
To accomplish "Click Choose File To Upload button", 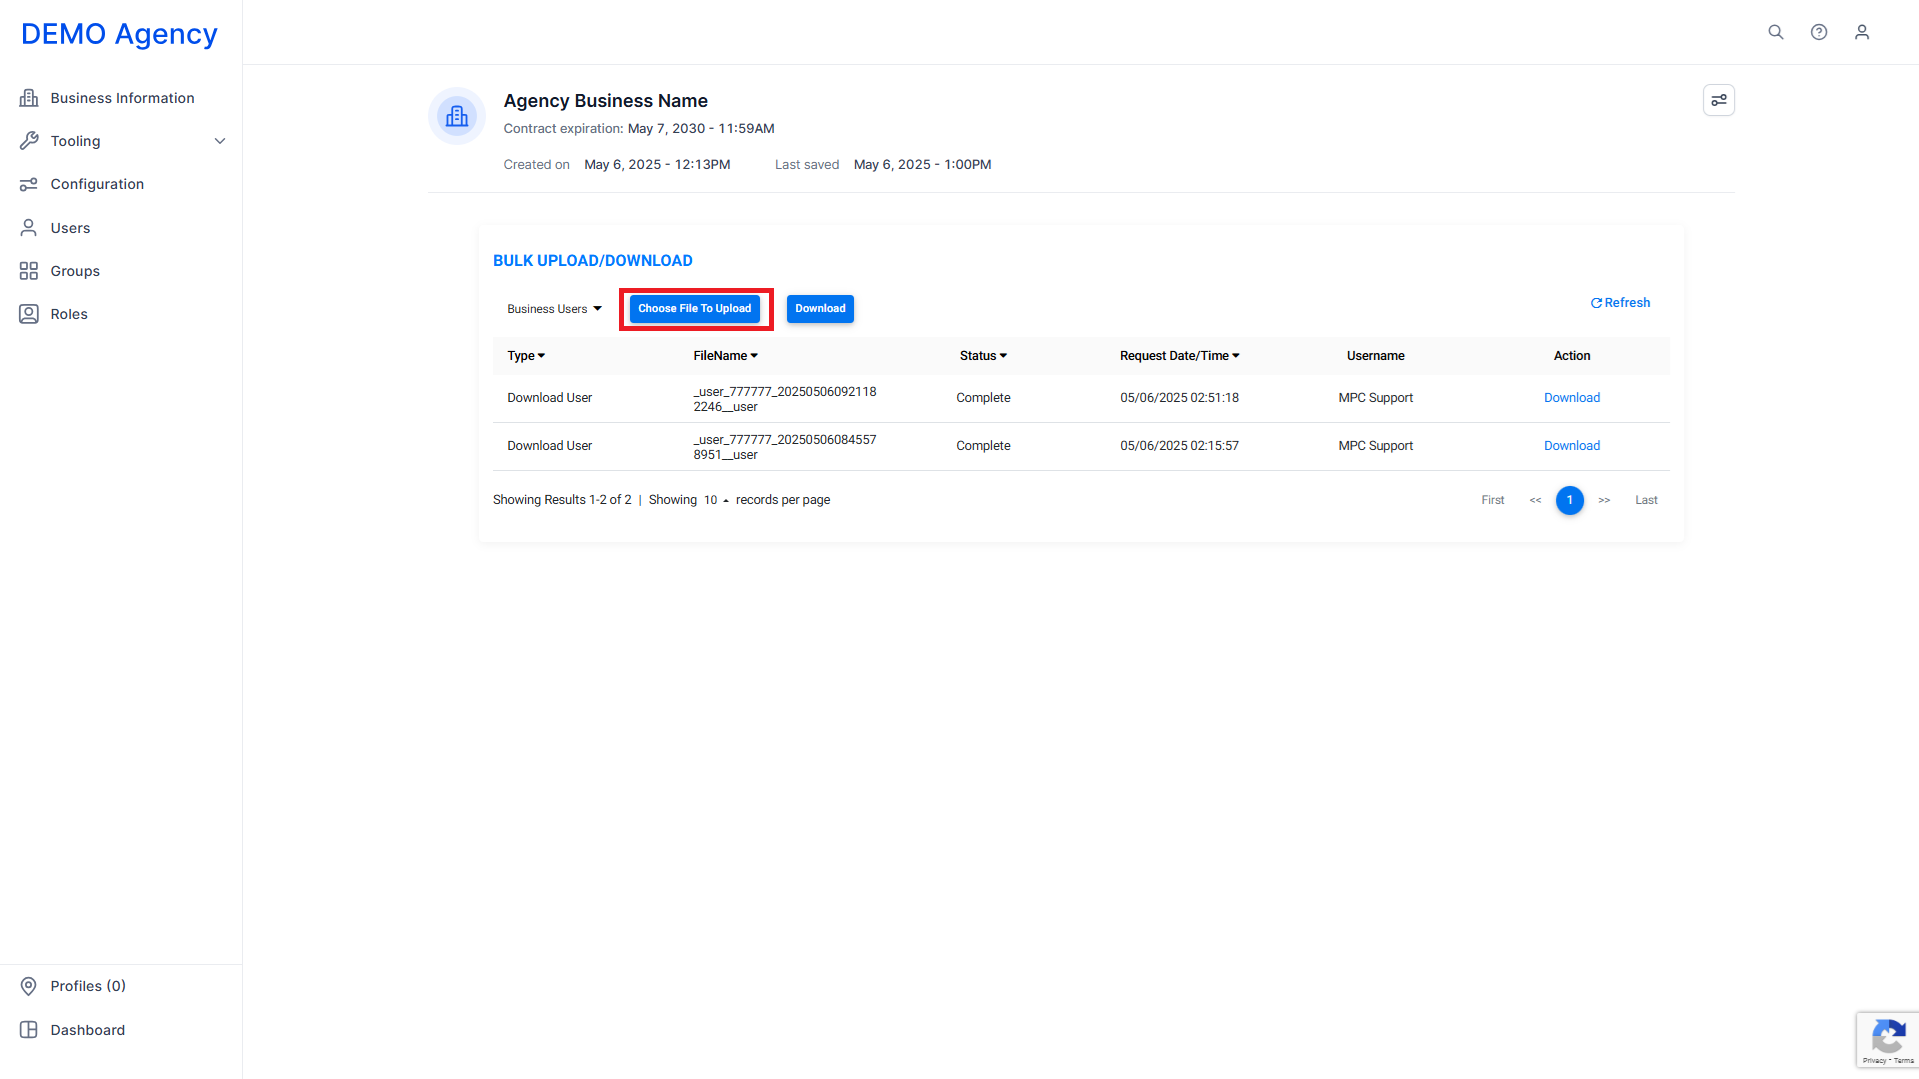I will point(695,309).
